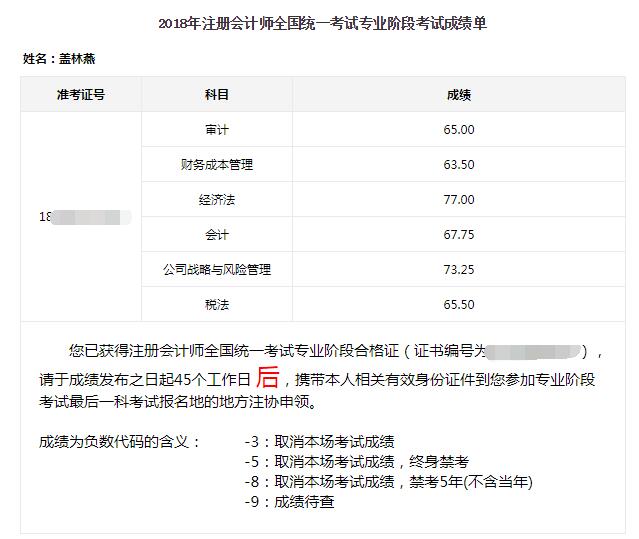Select the 经济法 subject cell

tap(217, 200)
